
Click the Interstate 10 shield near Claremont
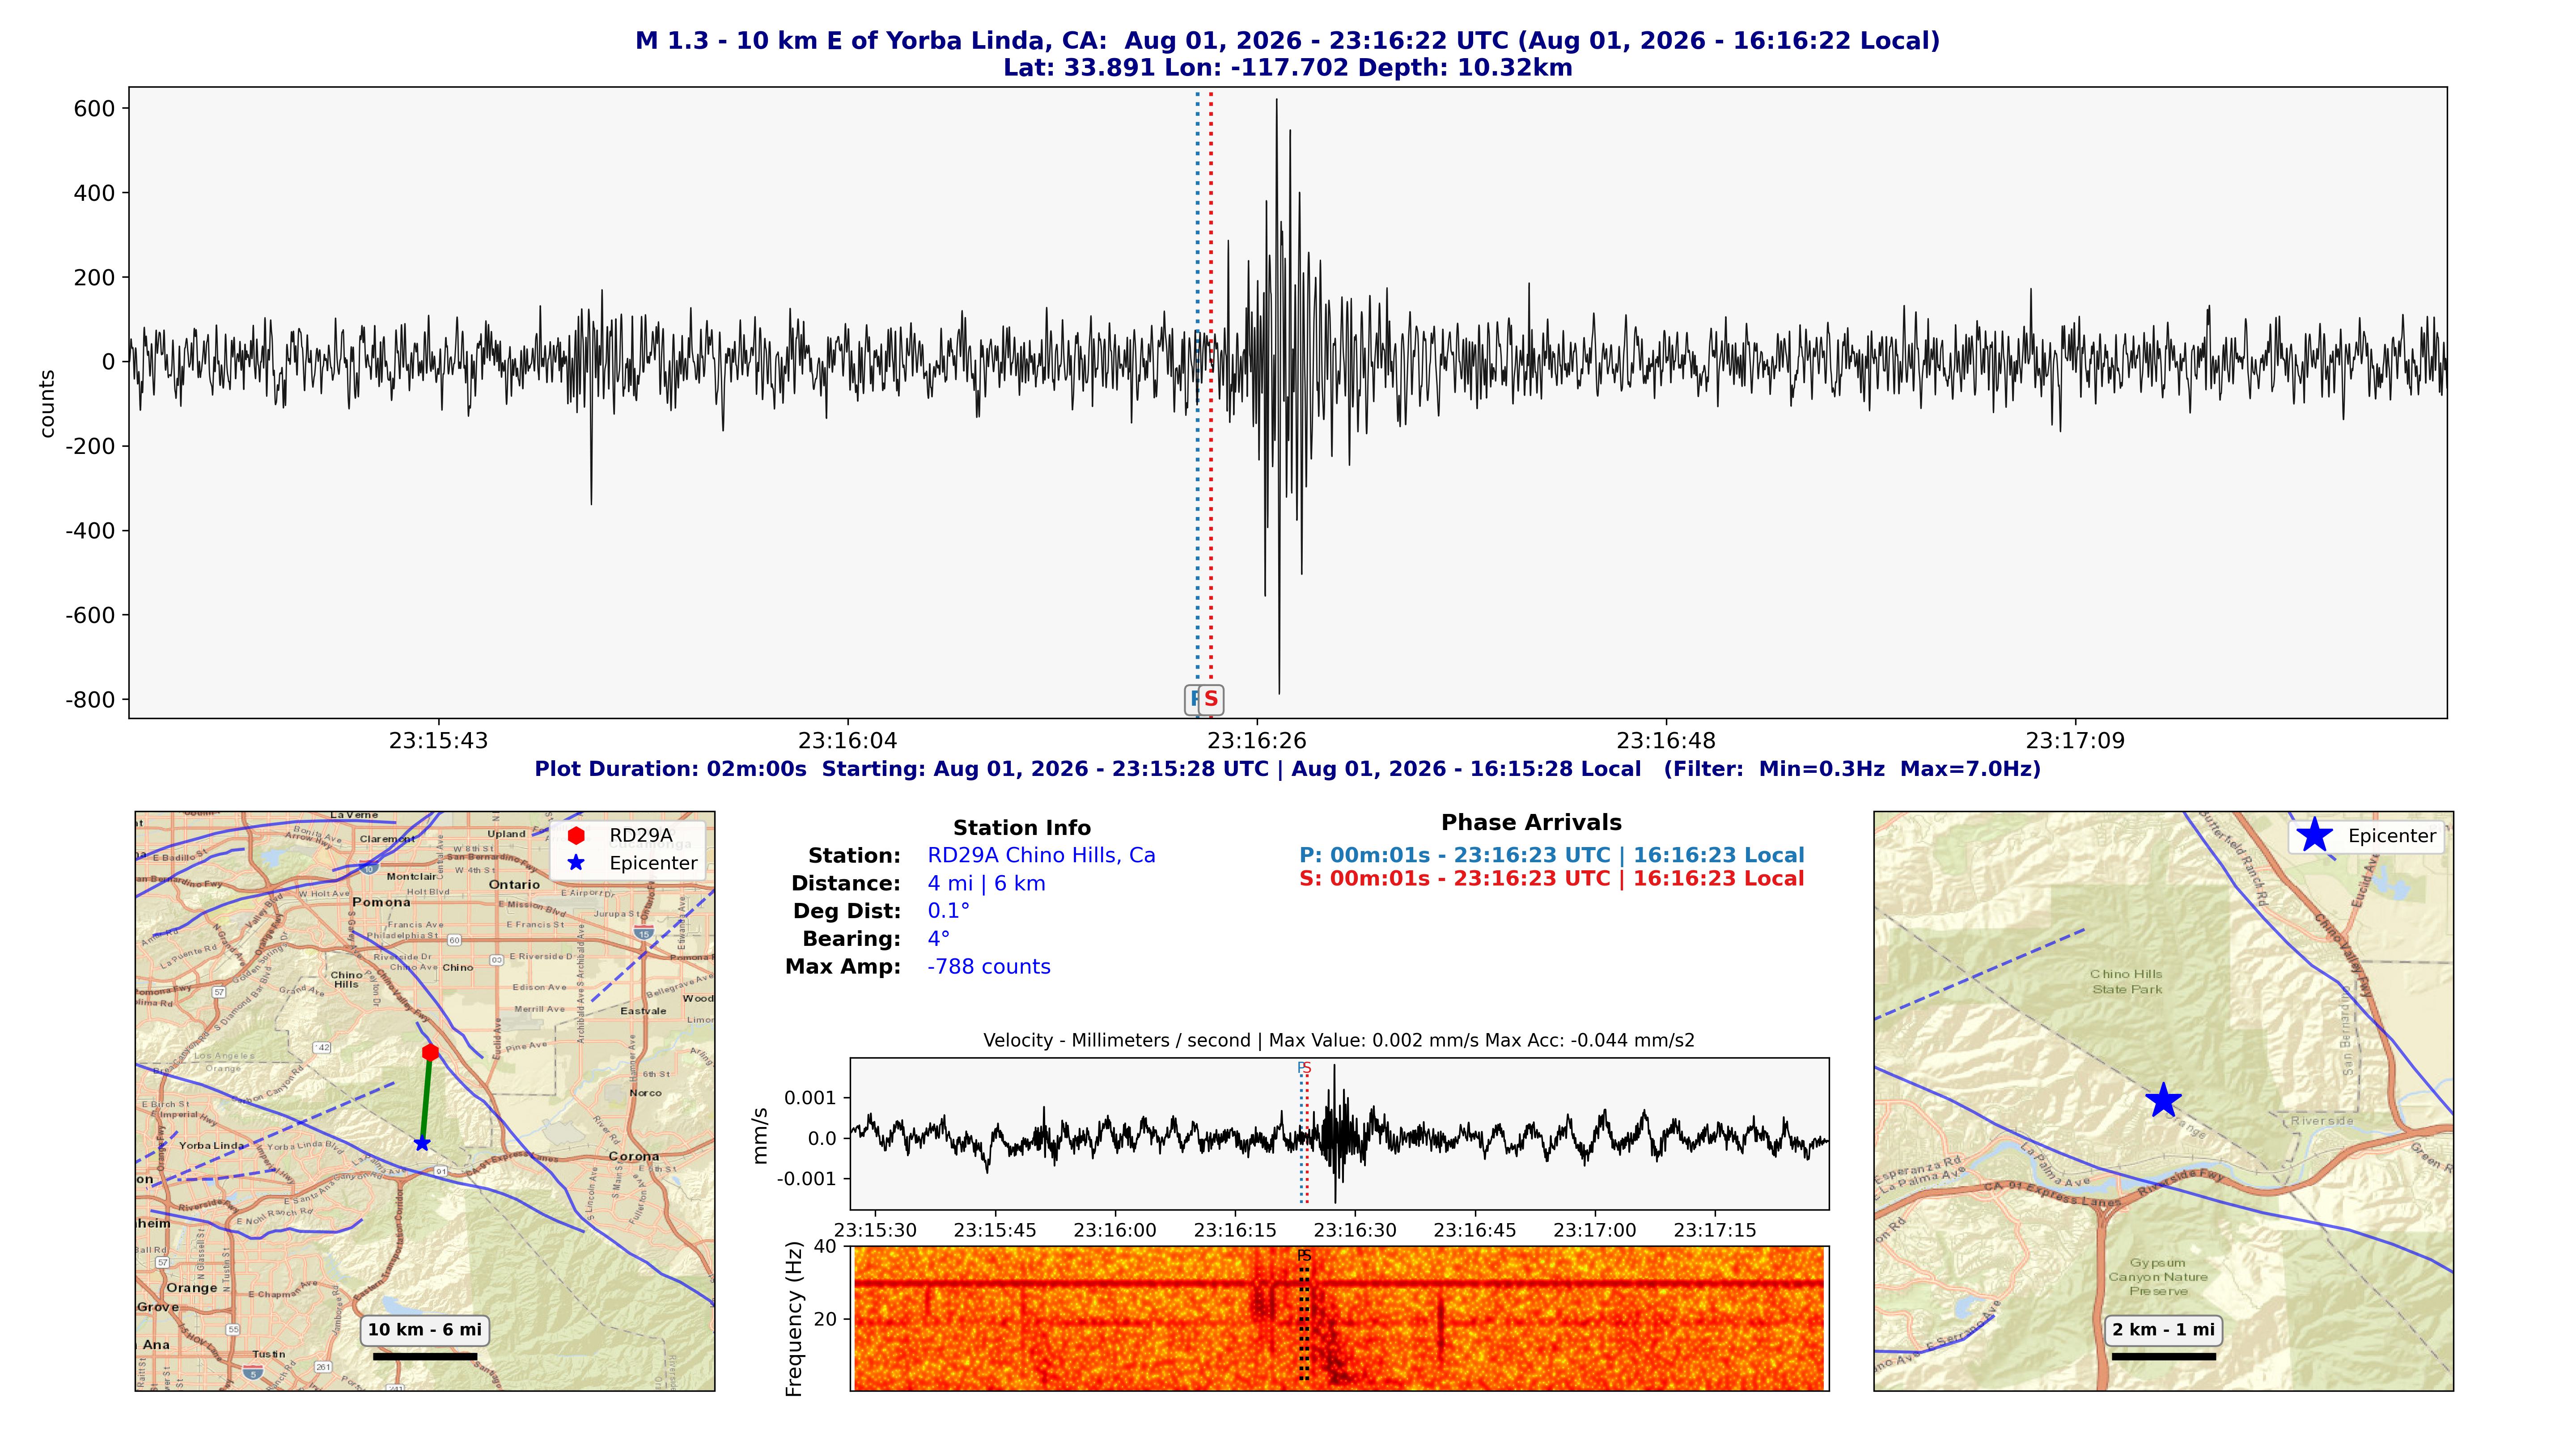[369, 867]
